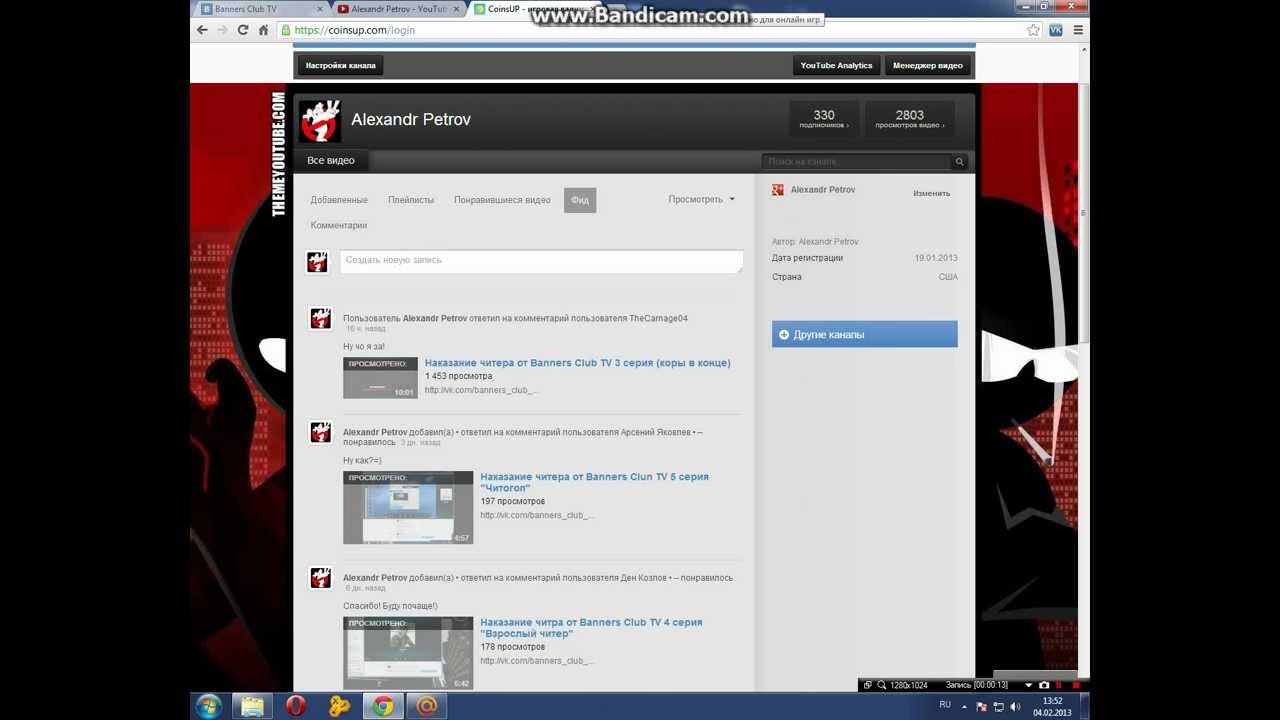
Task: Open the Chrome menu (three lines) icon
Action: coord(1078,30)
